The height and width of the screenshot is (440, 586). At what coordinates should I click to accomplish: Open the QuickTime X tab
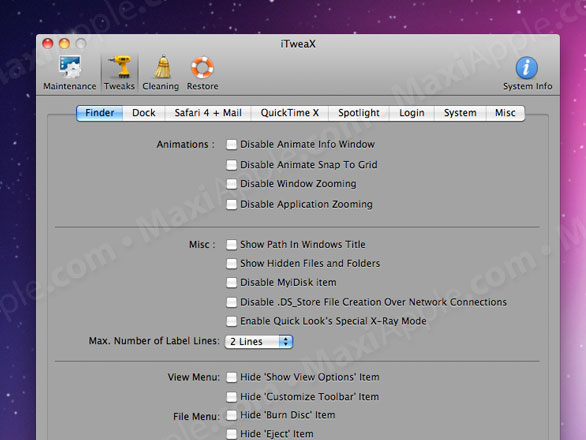click(x=290, y=113)
